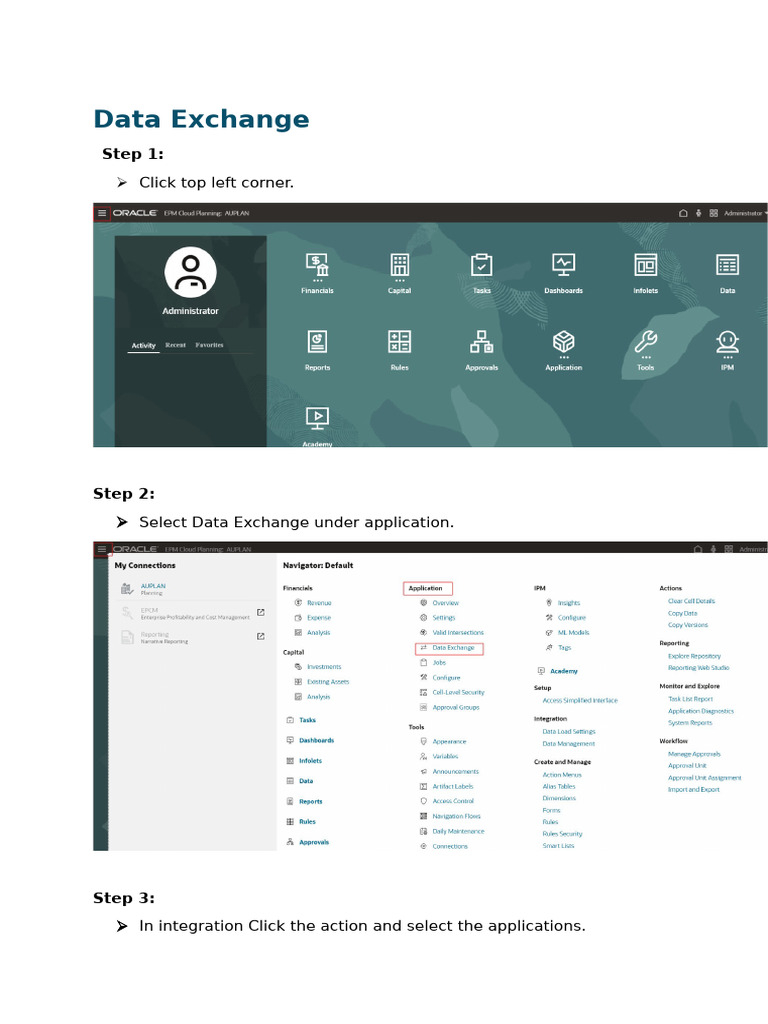Click the Navigator hamburger icon in the home page screenshot
768x1024 pixels.
pos(102,213)
